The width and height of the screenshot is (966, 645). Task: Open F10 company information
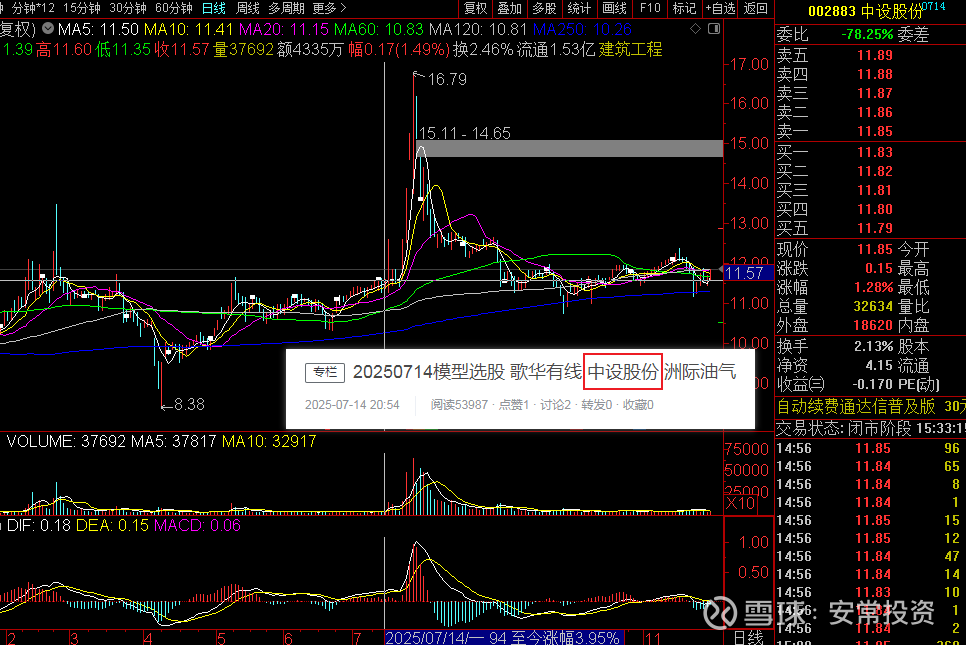[x=649, y=8]
